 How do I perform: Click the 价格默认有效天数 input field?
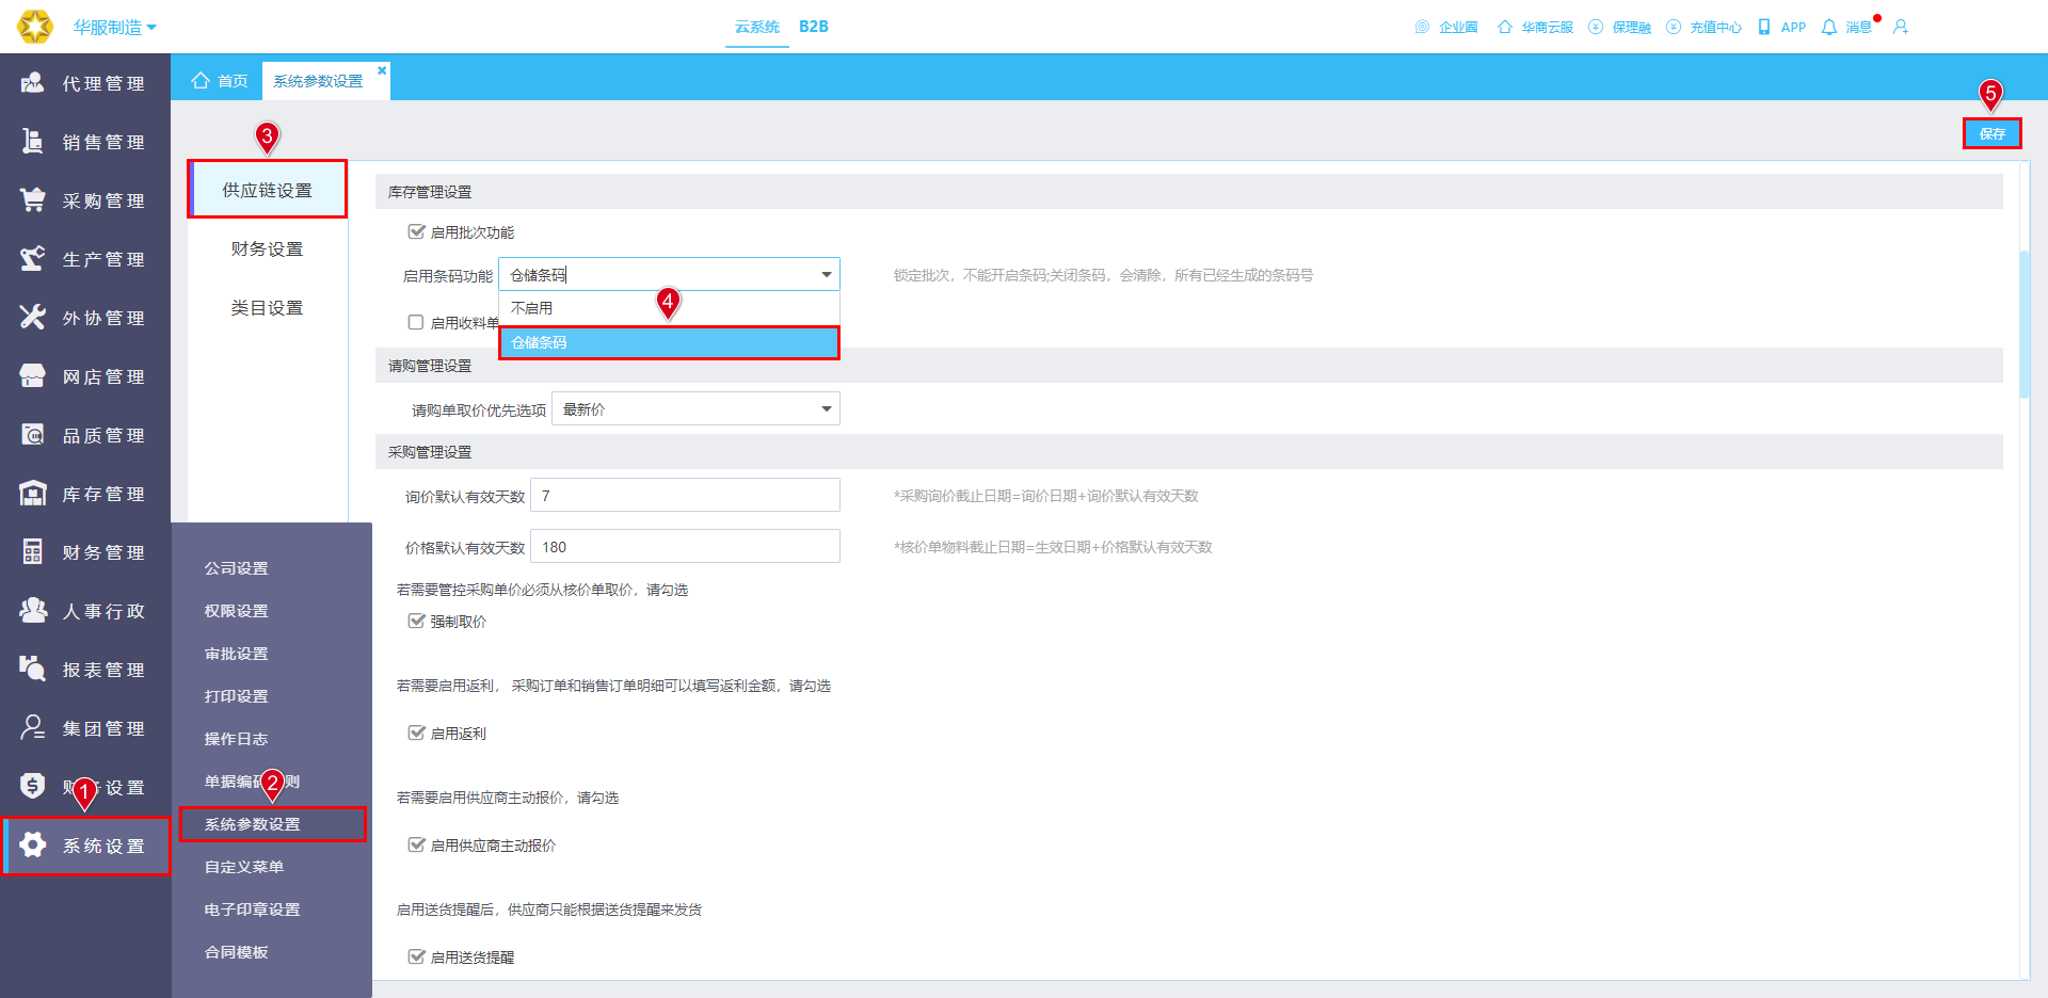click(x=685, y=547)
